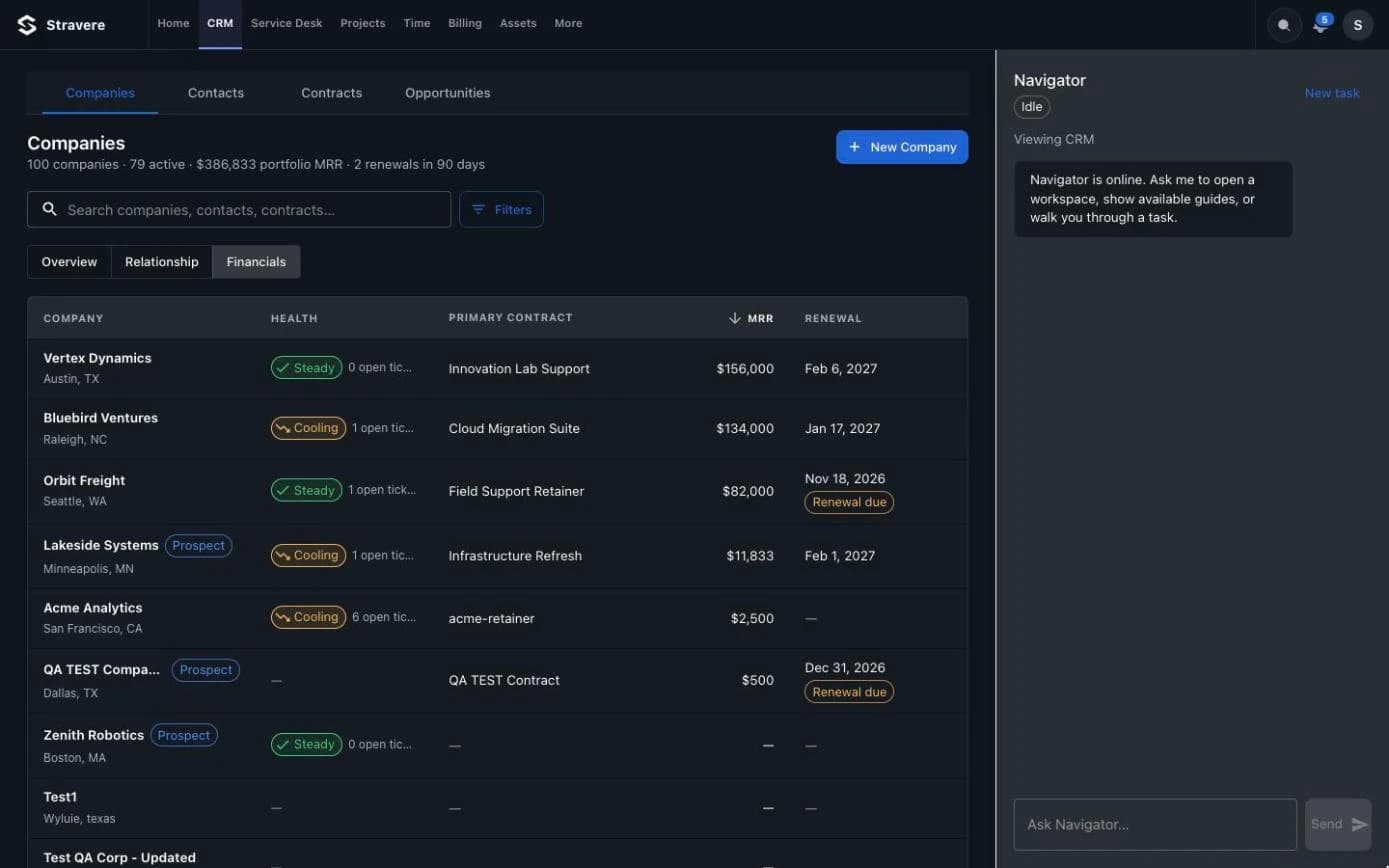This screenshot has height=868, width=1389.
Task: Focus the Ask Navigator input field
Action: point(1155,824)
